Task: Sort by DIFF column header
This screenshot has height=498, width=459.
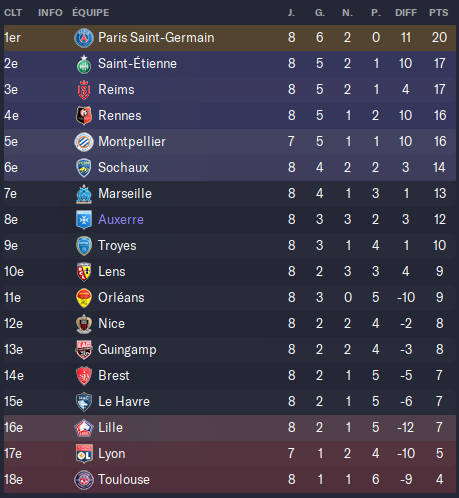Action: tap(406, 13)
